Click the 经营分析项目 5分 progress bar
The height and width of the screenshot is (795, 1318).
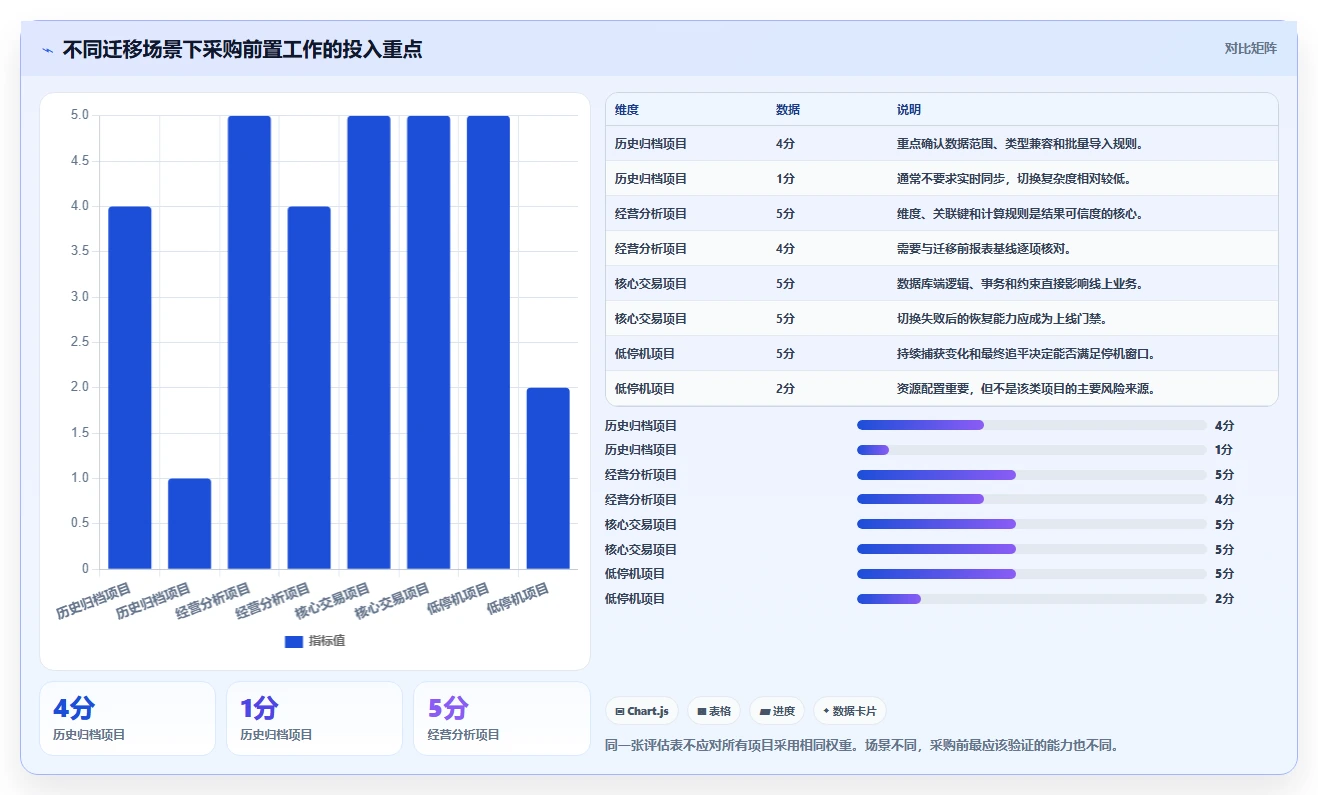[1032, 475]
